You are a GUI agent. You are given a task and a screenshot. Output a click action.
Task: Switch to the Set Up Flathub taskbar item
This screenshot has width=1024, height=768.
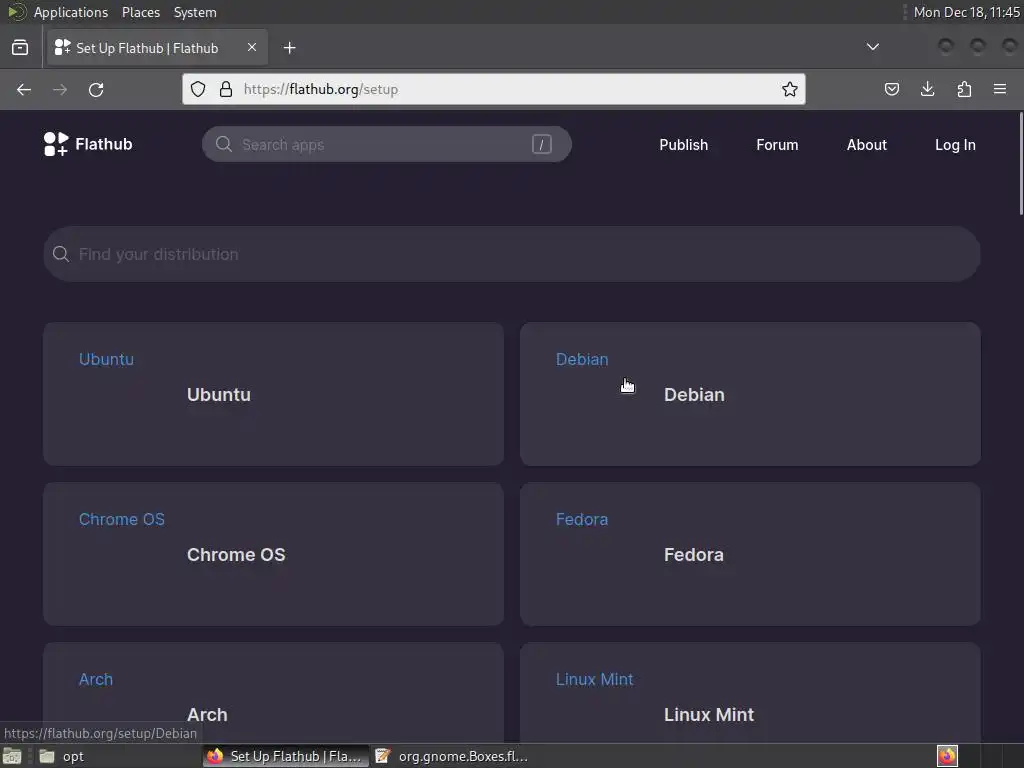click(x=285, y=756)
